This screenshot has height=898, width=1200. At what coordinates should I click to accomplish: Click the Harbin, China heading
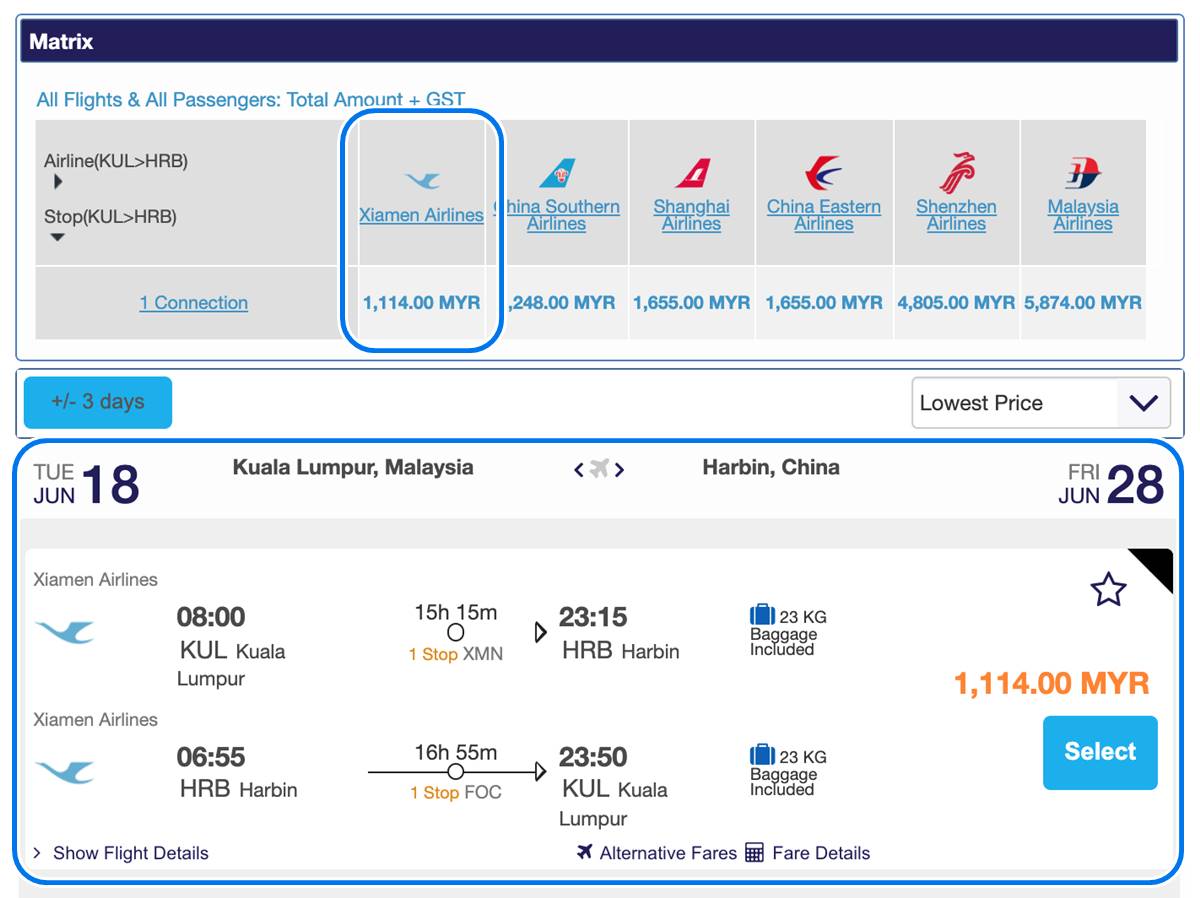pos(771,467)
